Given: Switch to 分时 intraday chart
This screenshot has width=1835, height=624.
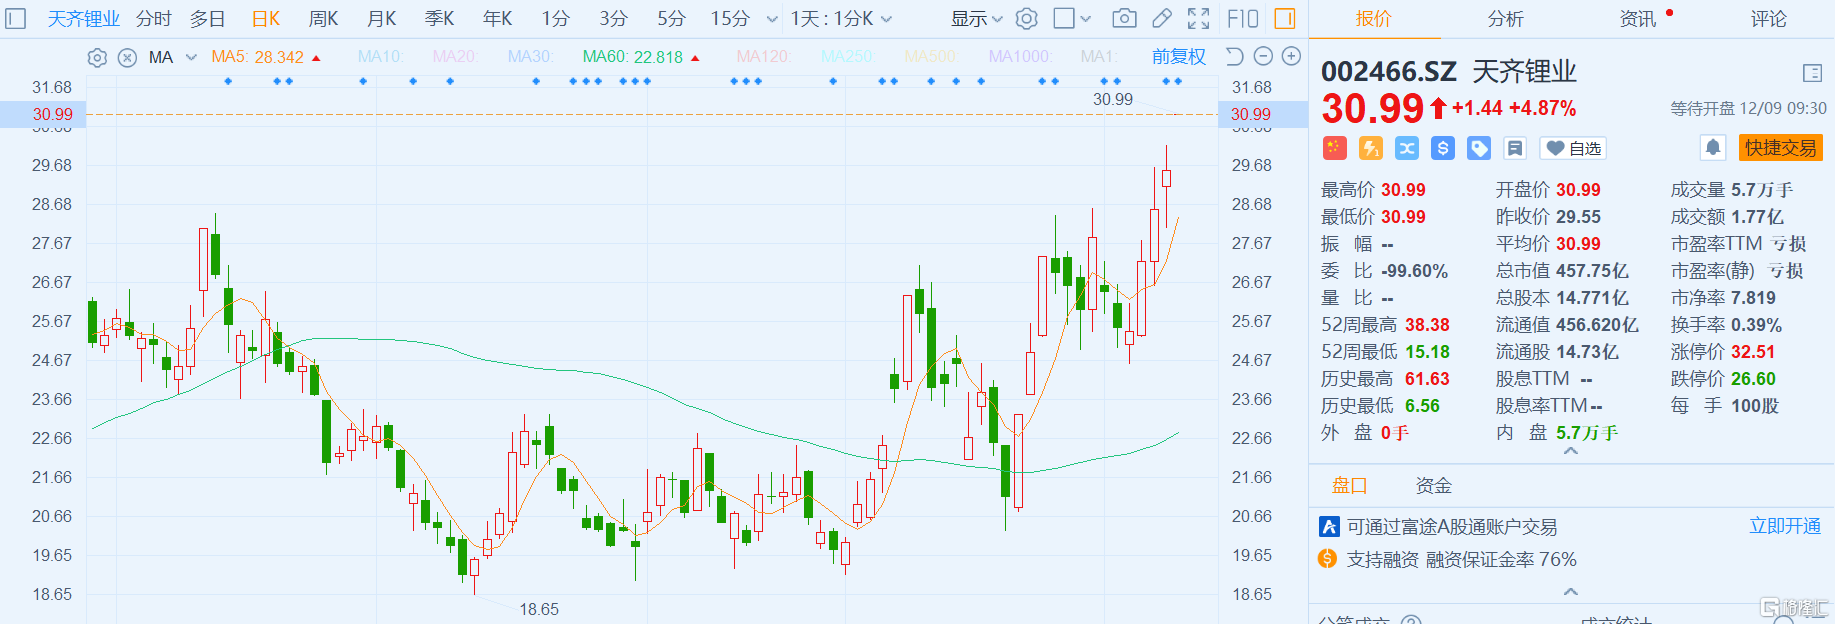Looking at the screenshot, I should 154,19.
